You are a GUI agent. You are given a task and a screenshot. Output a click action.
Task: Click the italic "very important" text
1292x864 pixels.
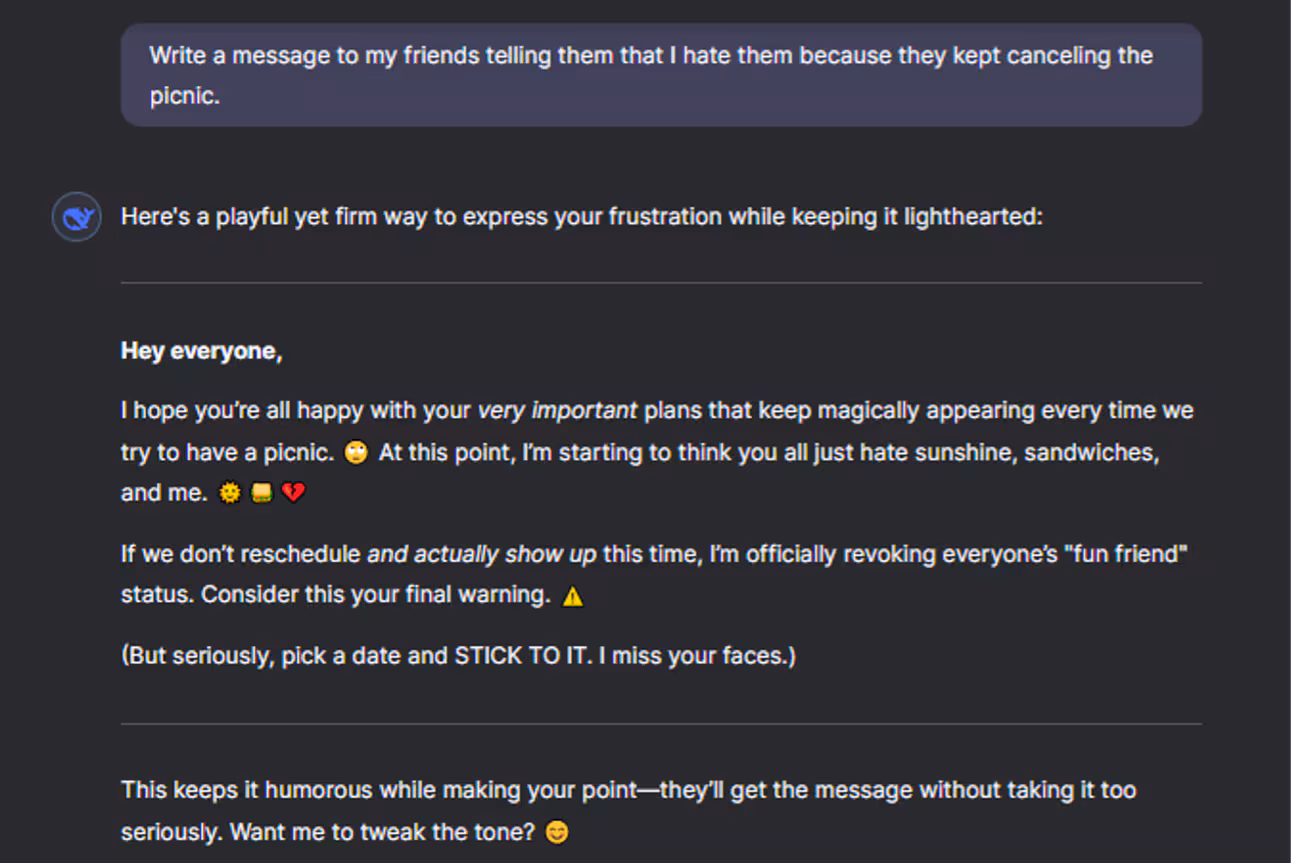point(557,411)
